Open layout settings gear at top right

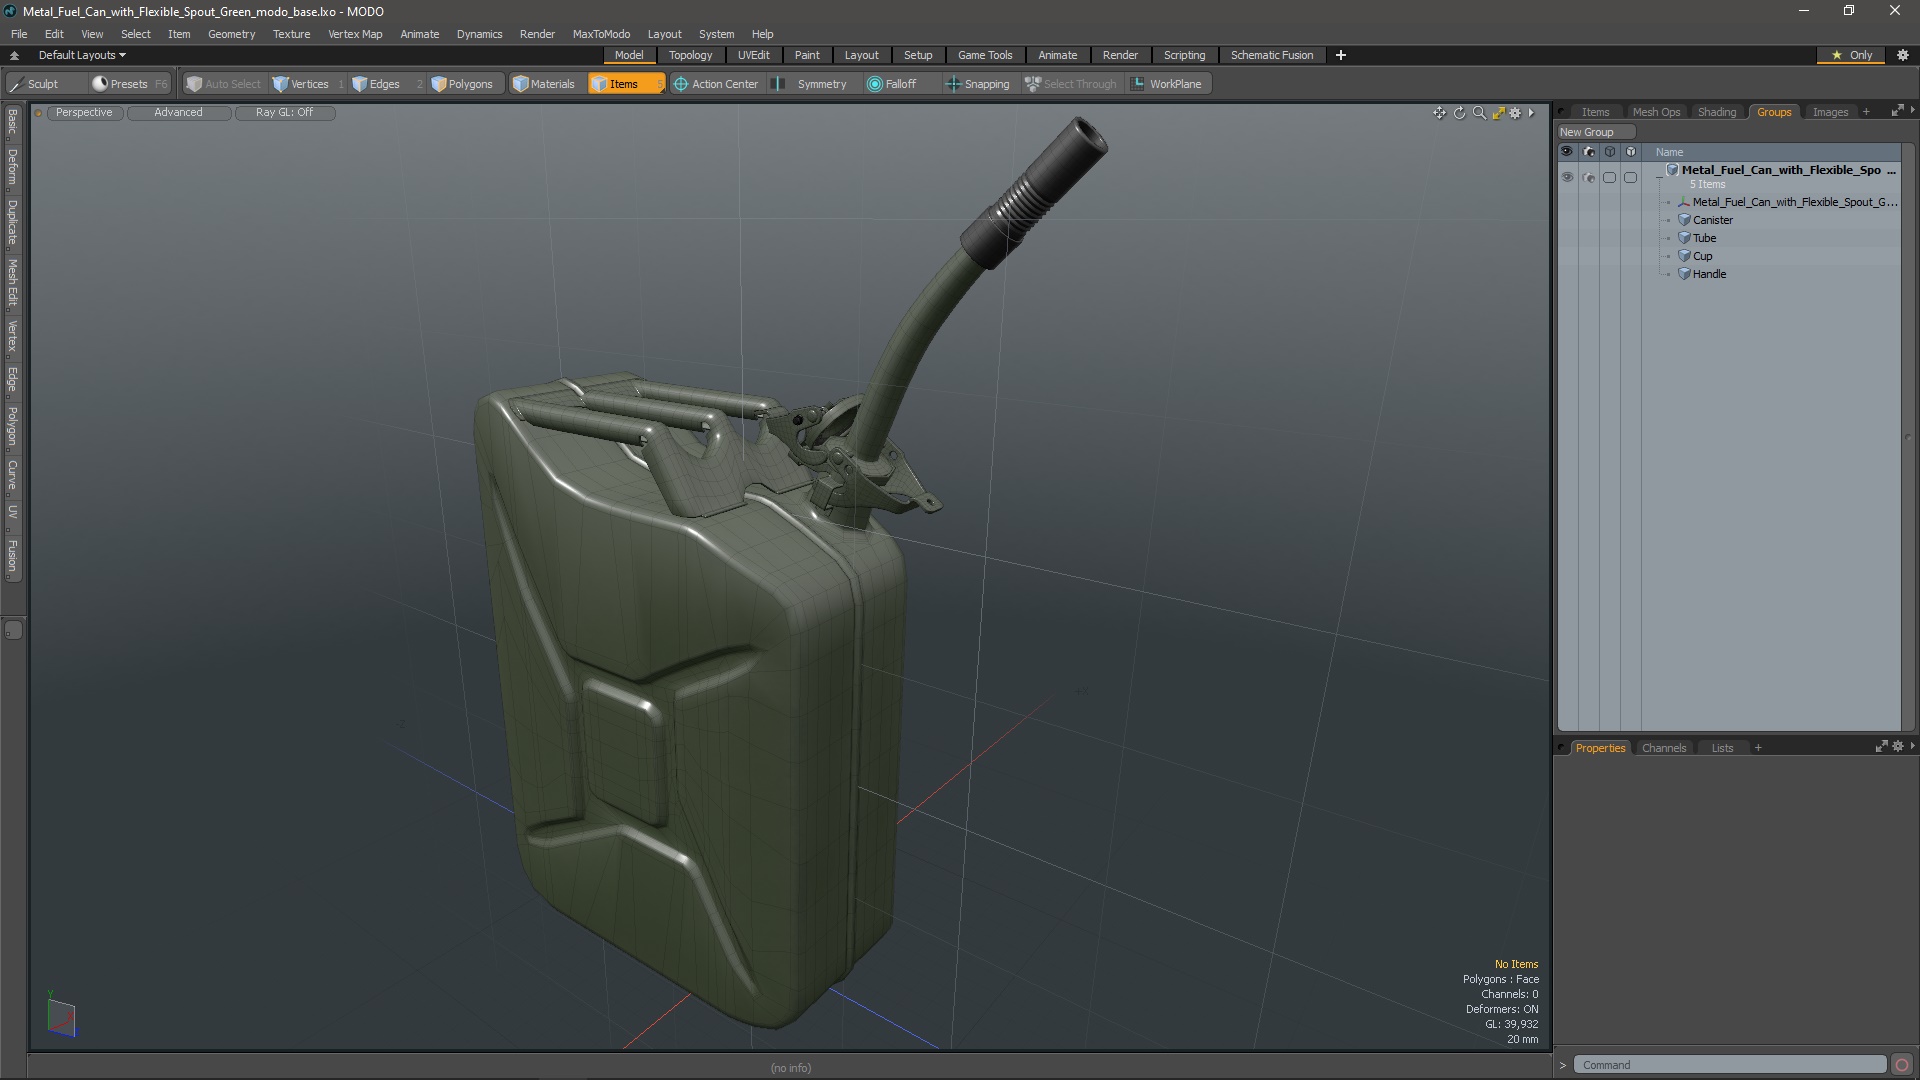[x=1903, y=55]
